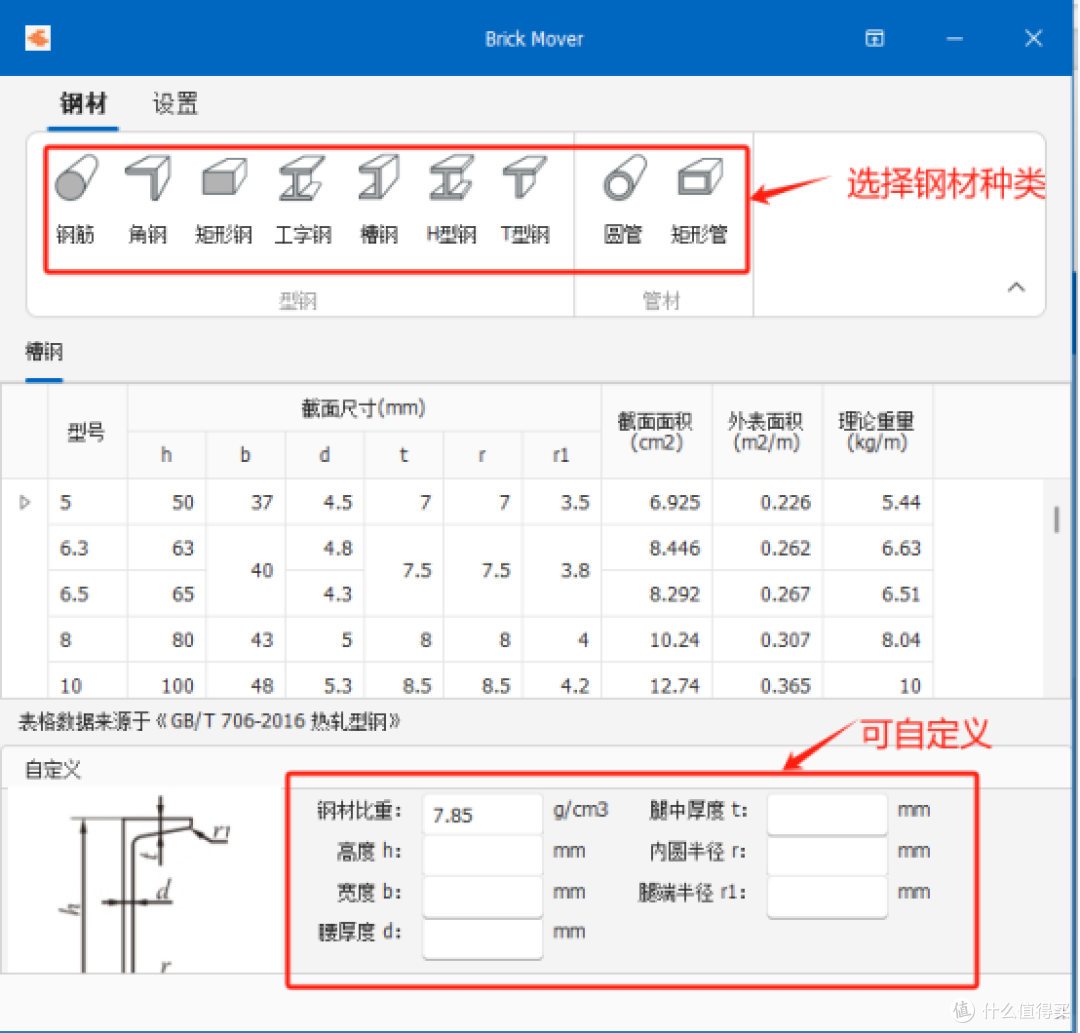Screen dimensions: 1080x1033
Task: Select model 6.3 row cell
Action: pyautogui.click(x=87, y=548)
